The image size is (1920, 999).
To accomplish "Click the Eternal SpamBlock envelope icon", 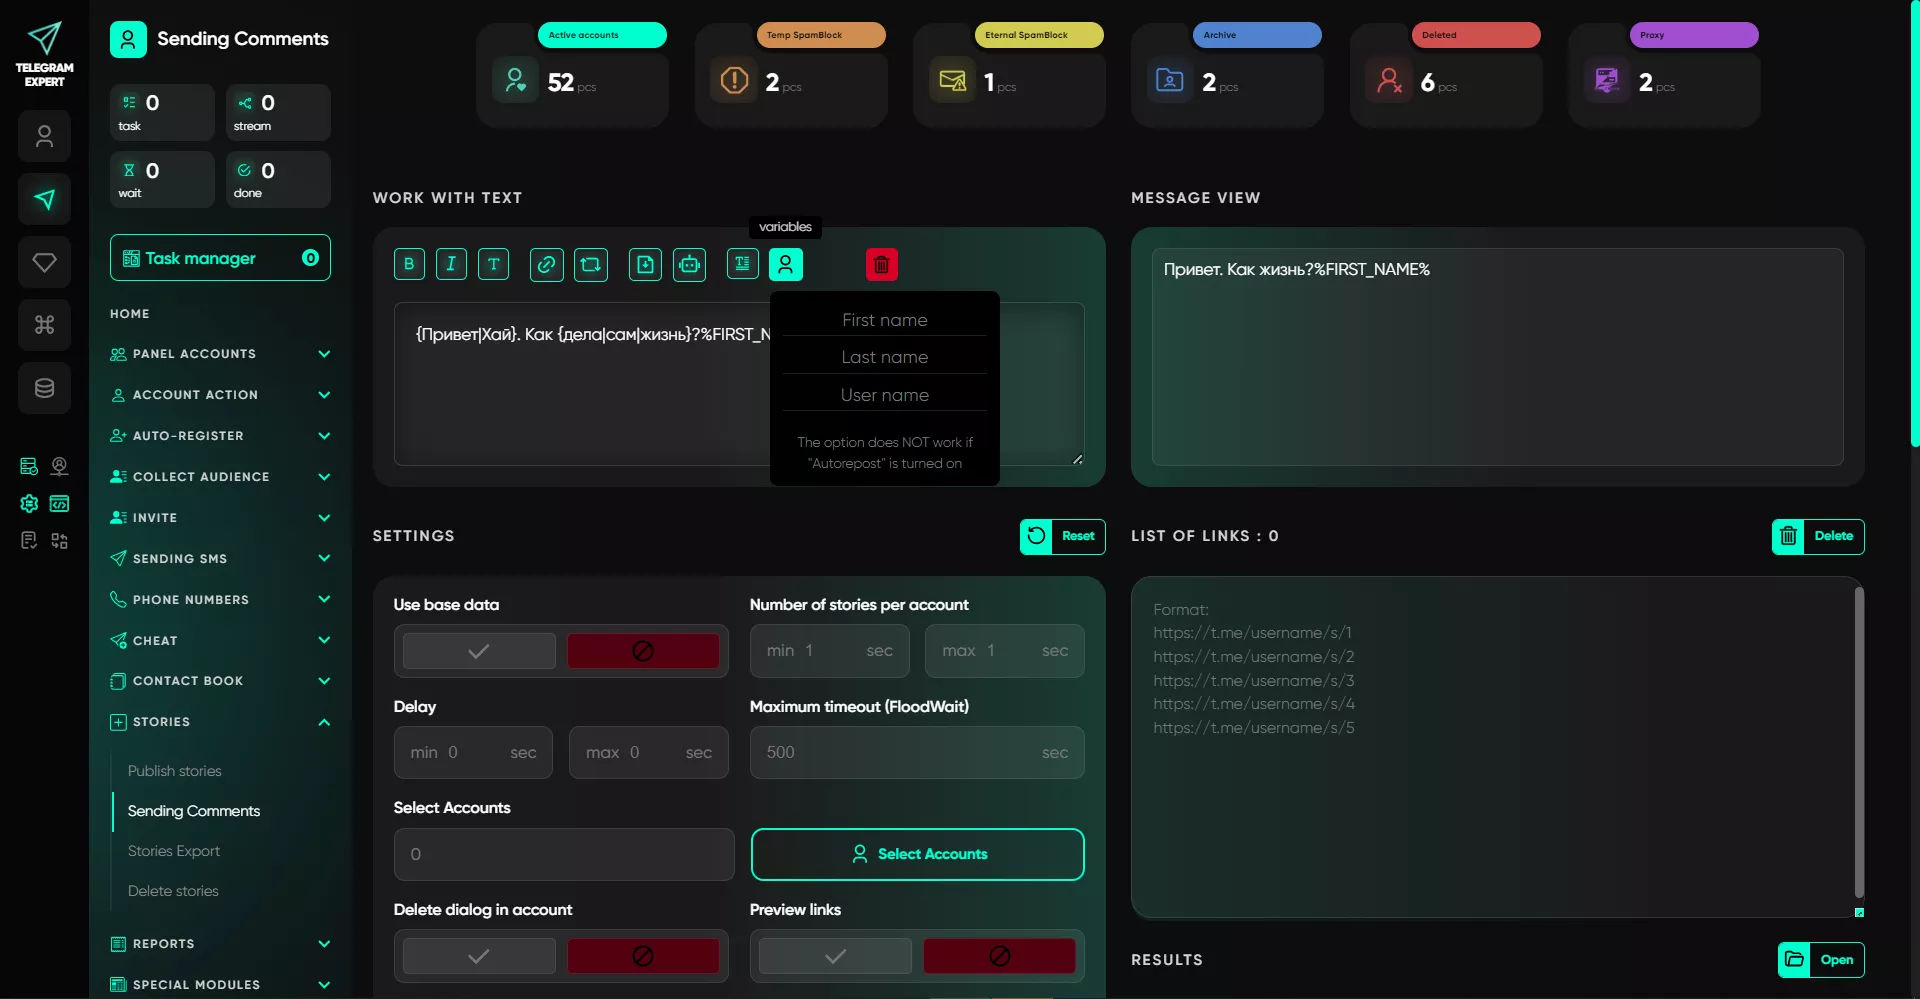I will pos(952,80).
